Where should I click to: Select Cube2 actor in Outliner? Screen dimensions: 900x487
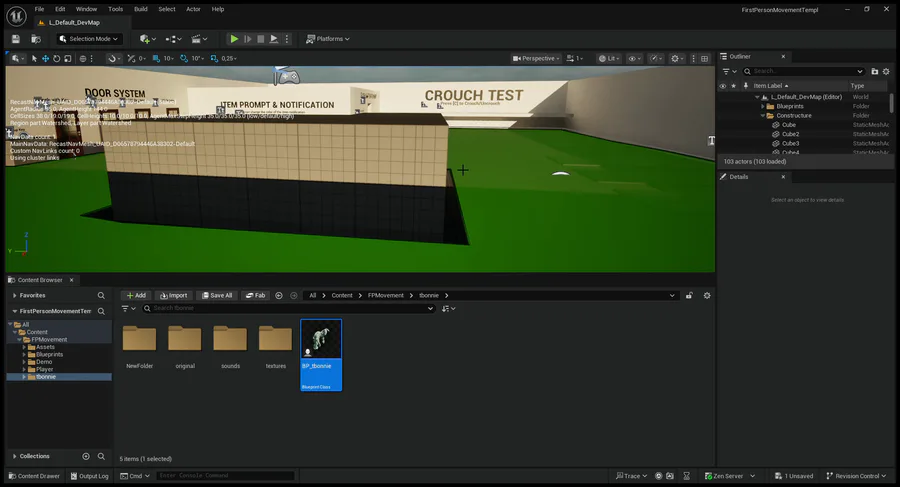790,134
